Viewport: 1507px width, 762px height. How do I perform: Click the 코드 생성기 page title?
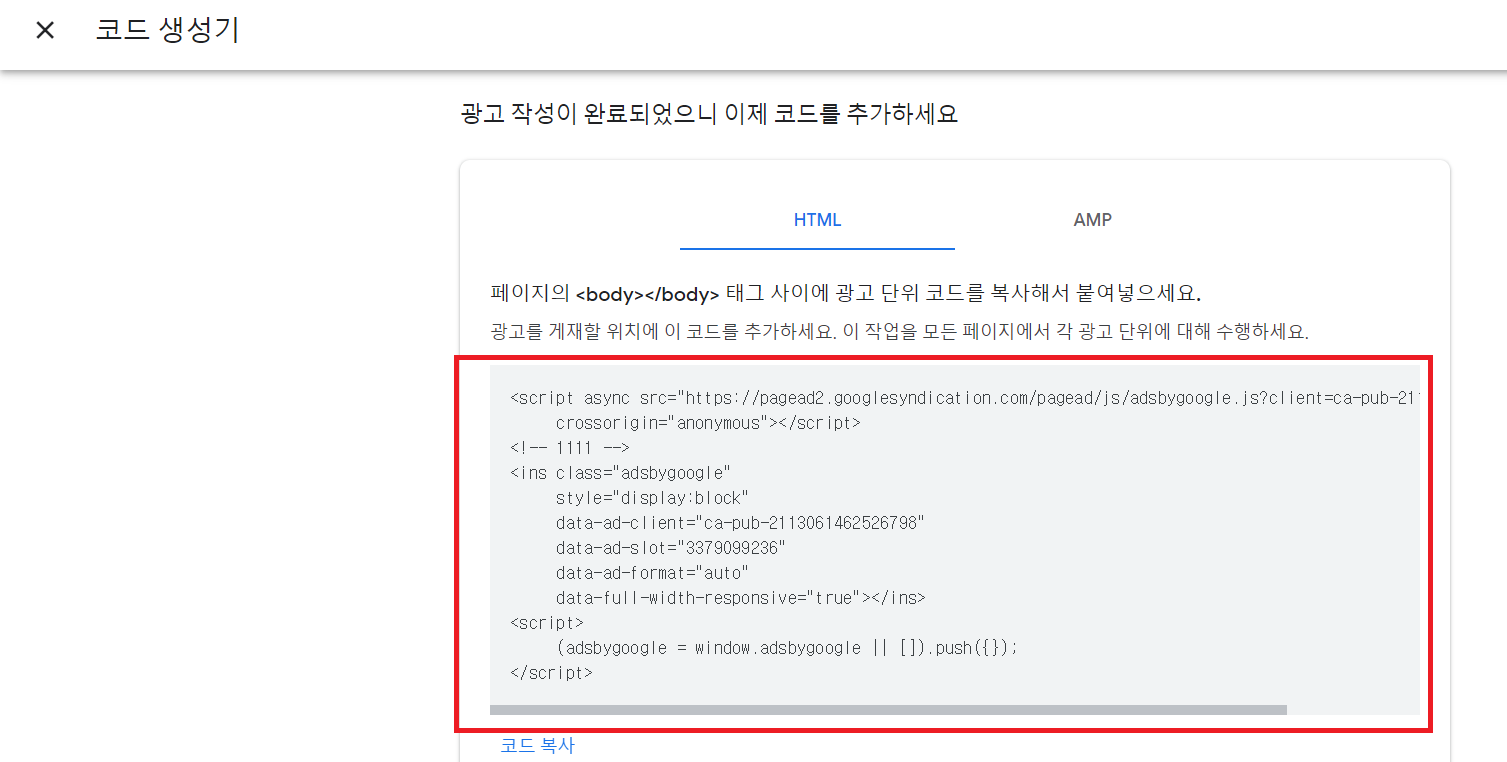[x=167, y=30]
